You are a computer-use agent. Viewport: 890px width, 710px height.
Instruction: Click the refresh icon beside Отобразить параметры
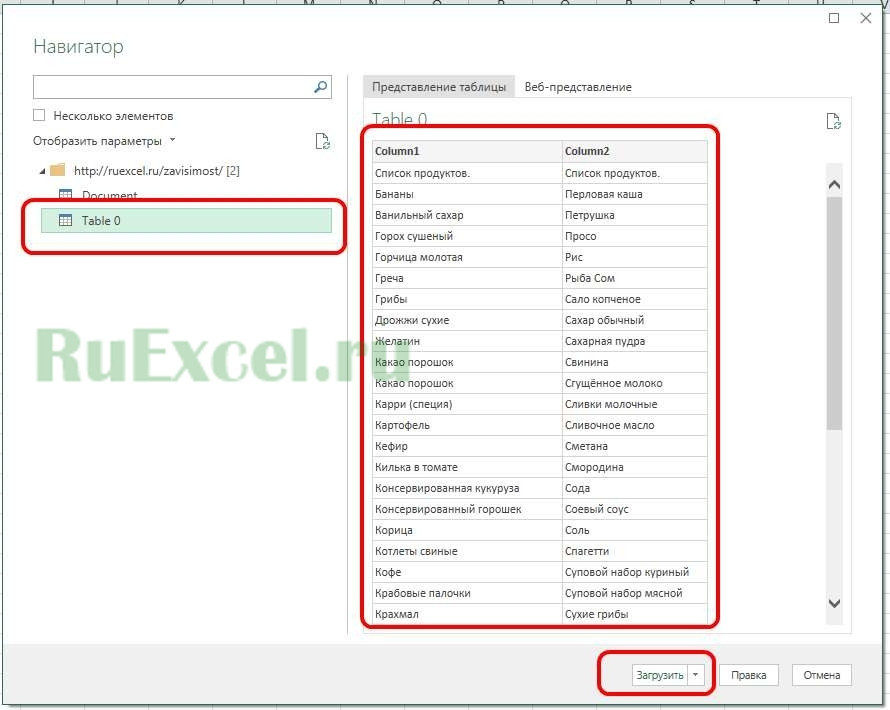(x=322, y=141)
